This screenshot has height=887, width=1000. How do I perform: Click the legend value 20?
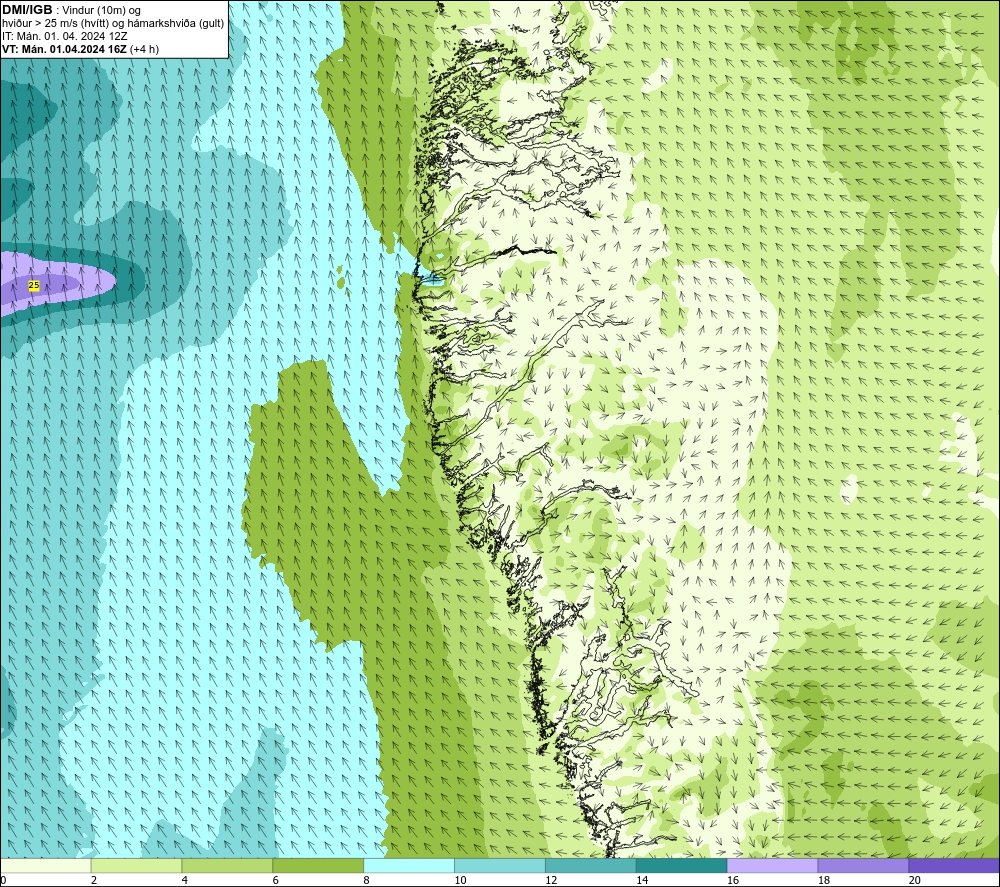coord(915,880)
